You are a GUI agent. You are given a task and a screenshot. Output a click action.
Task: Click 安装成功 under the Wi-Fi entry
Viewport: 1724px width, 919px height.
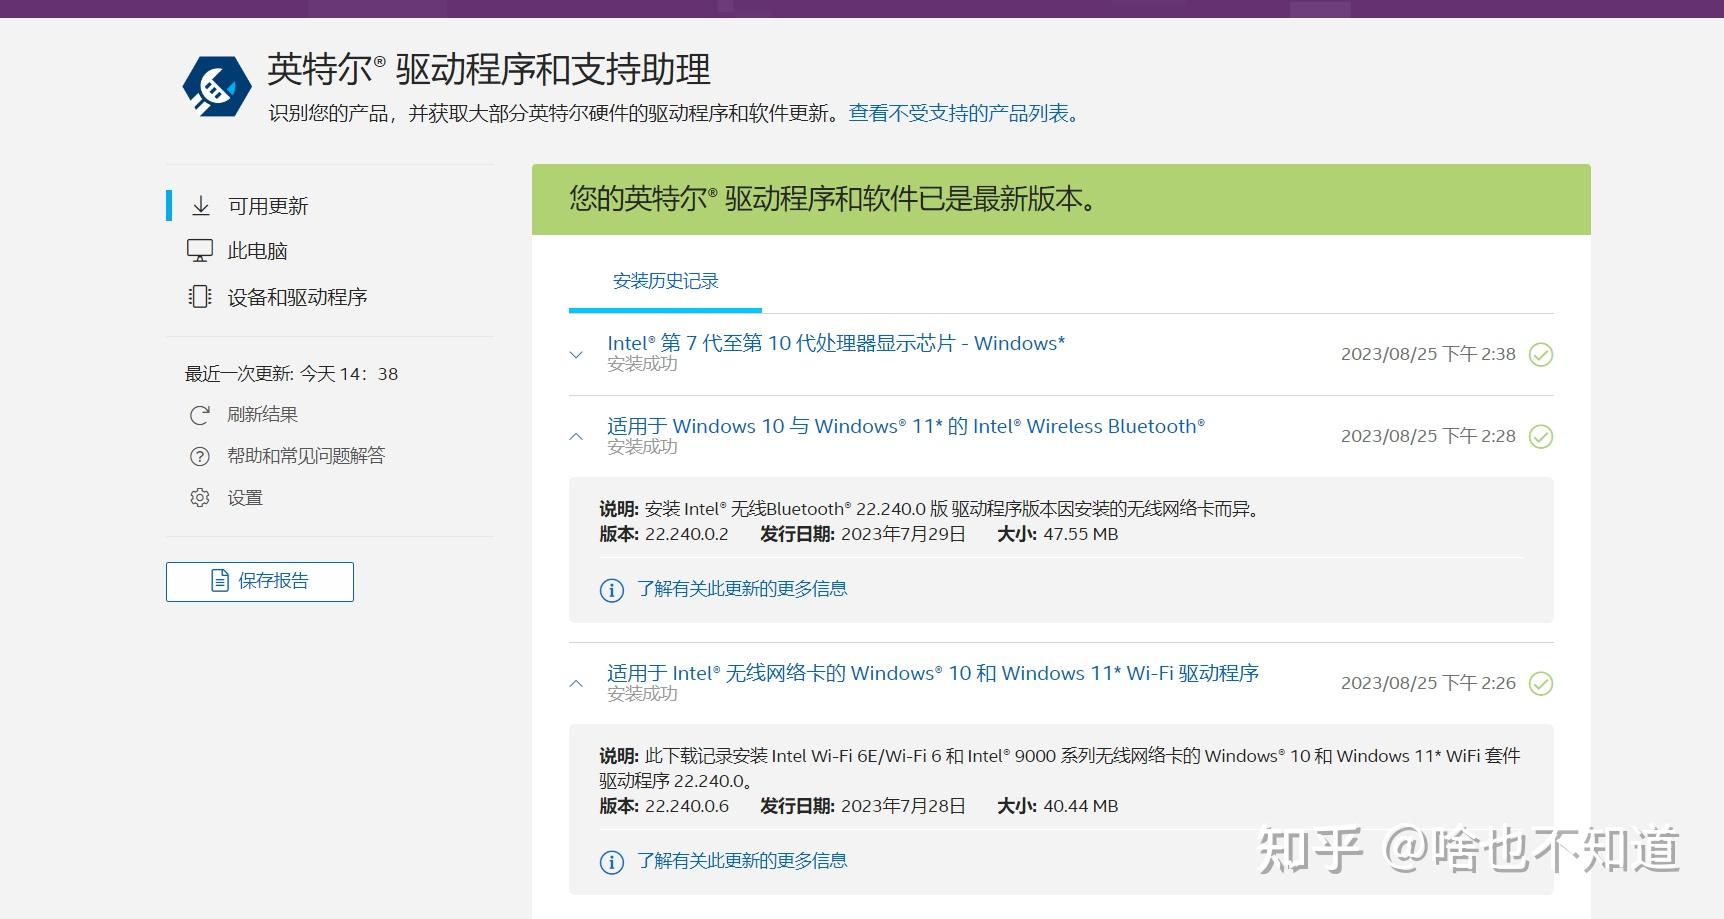click(x=642, y=694)
